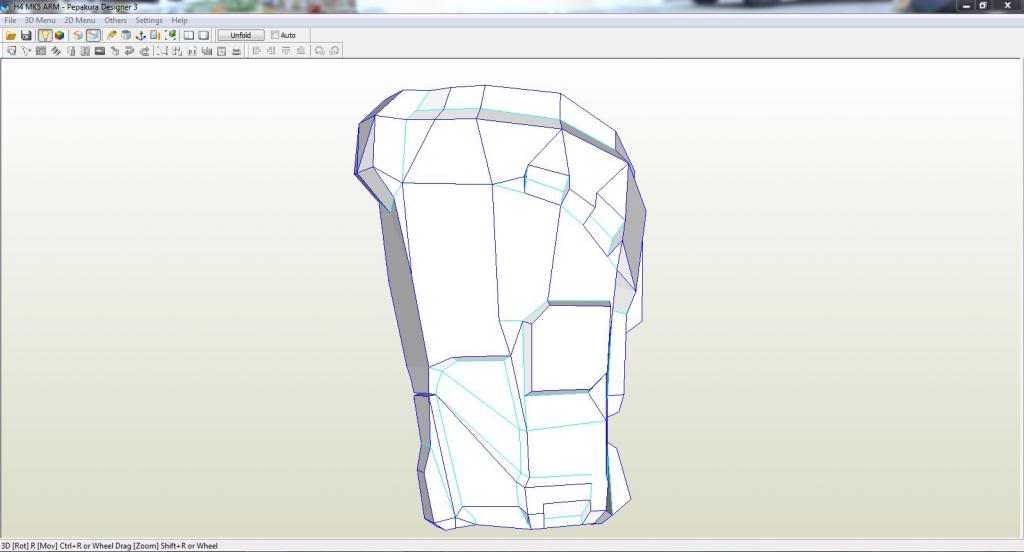The width and height of the screenshot is (1024, 552).
Task: Toggle the light bulb lighting icon
Action: (44, 35)
